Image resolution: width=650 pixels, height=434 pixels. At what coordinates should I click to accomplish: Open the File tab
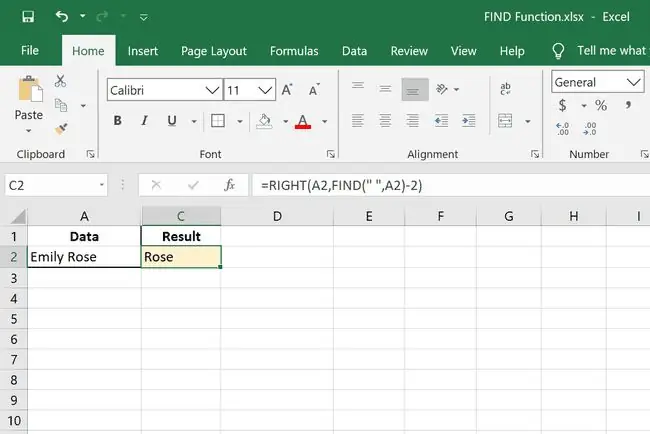(x=30, y=51)
